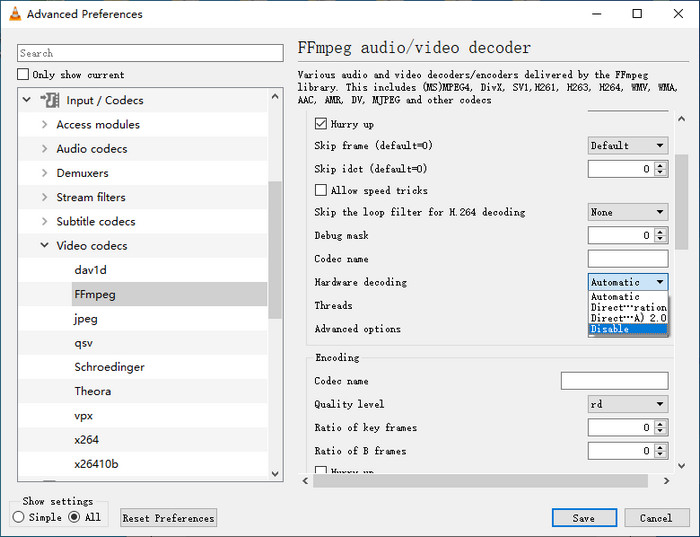Click the tree panel vertical scrollbar thumb
The width and height of the screenshot is (700, 537).
click(275, 250)
